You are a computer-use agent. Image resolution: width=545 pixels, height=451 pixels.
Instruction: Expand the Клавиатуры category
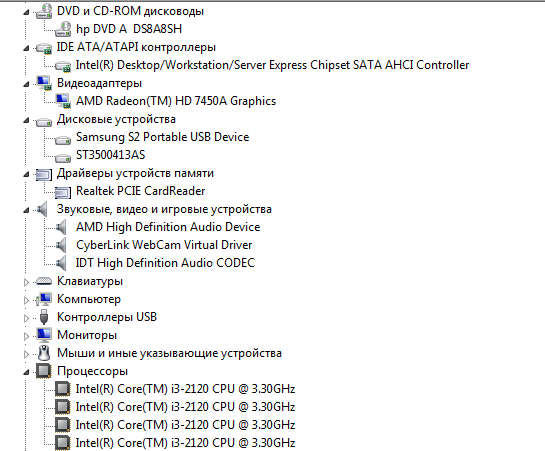26,282
